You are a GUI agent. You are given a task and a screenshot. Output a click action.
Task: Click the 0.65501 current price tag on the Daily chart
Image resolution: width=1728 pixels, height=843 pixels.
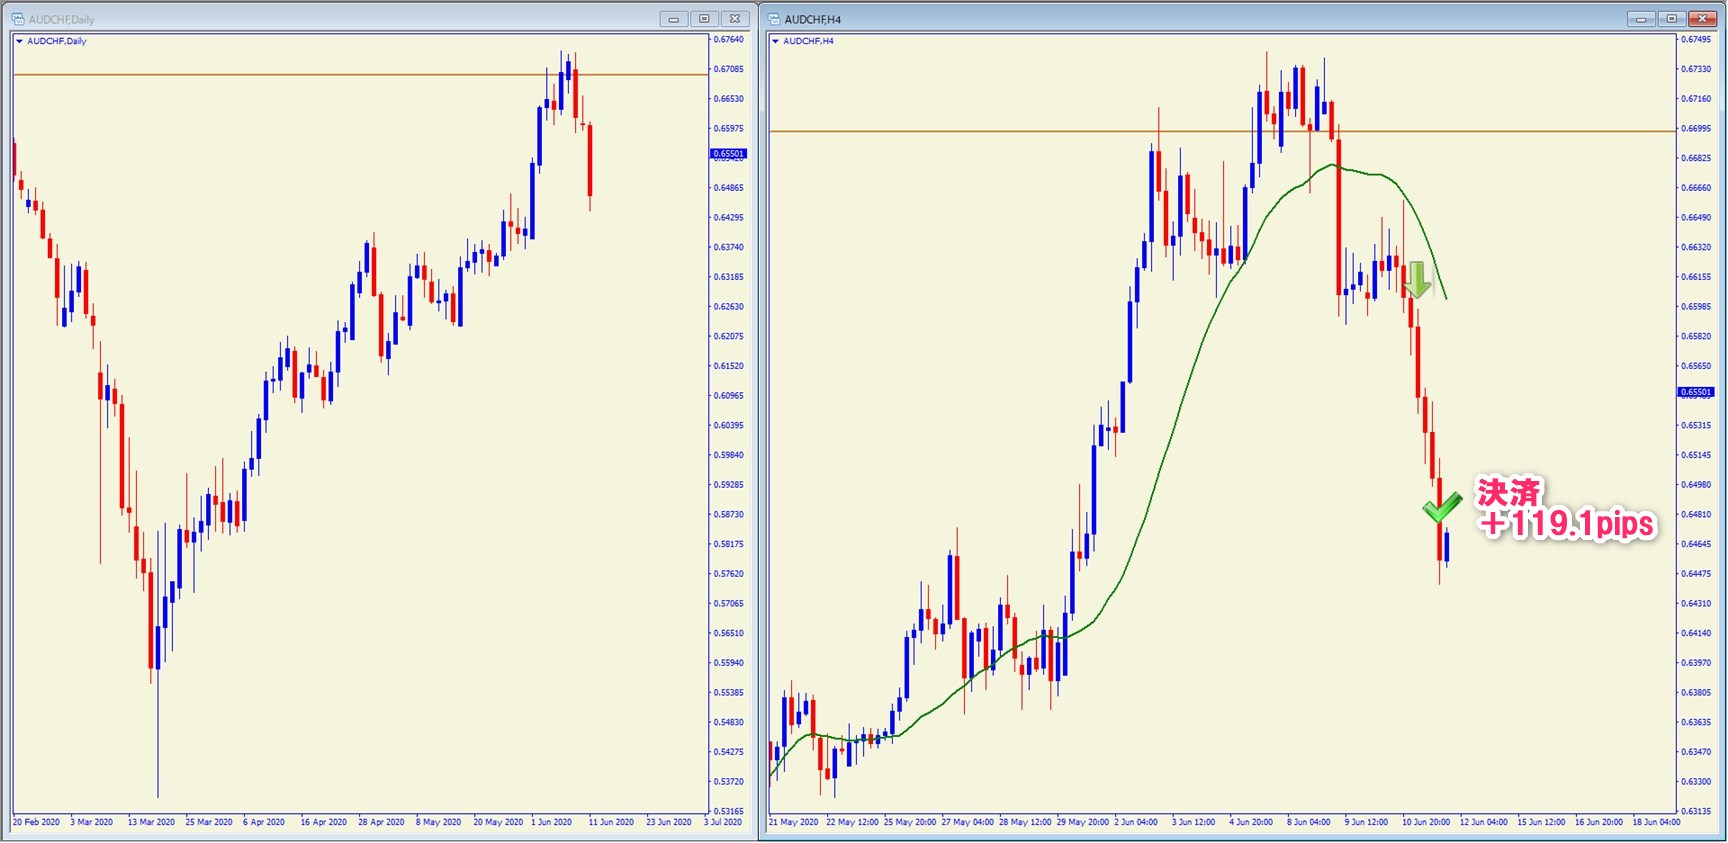[728, 154]
